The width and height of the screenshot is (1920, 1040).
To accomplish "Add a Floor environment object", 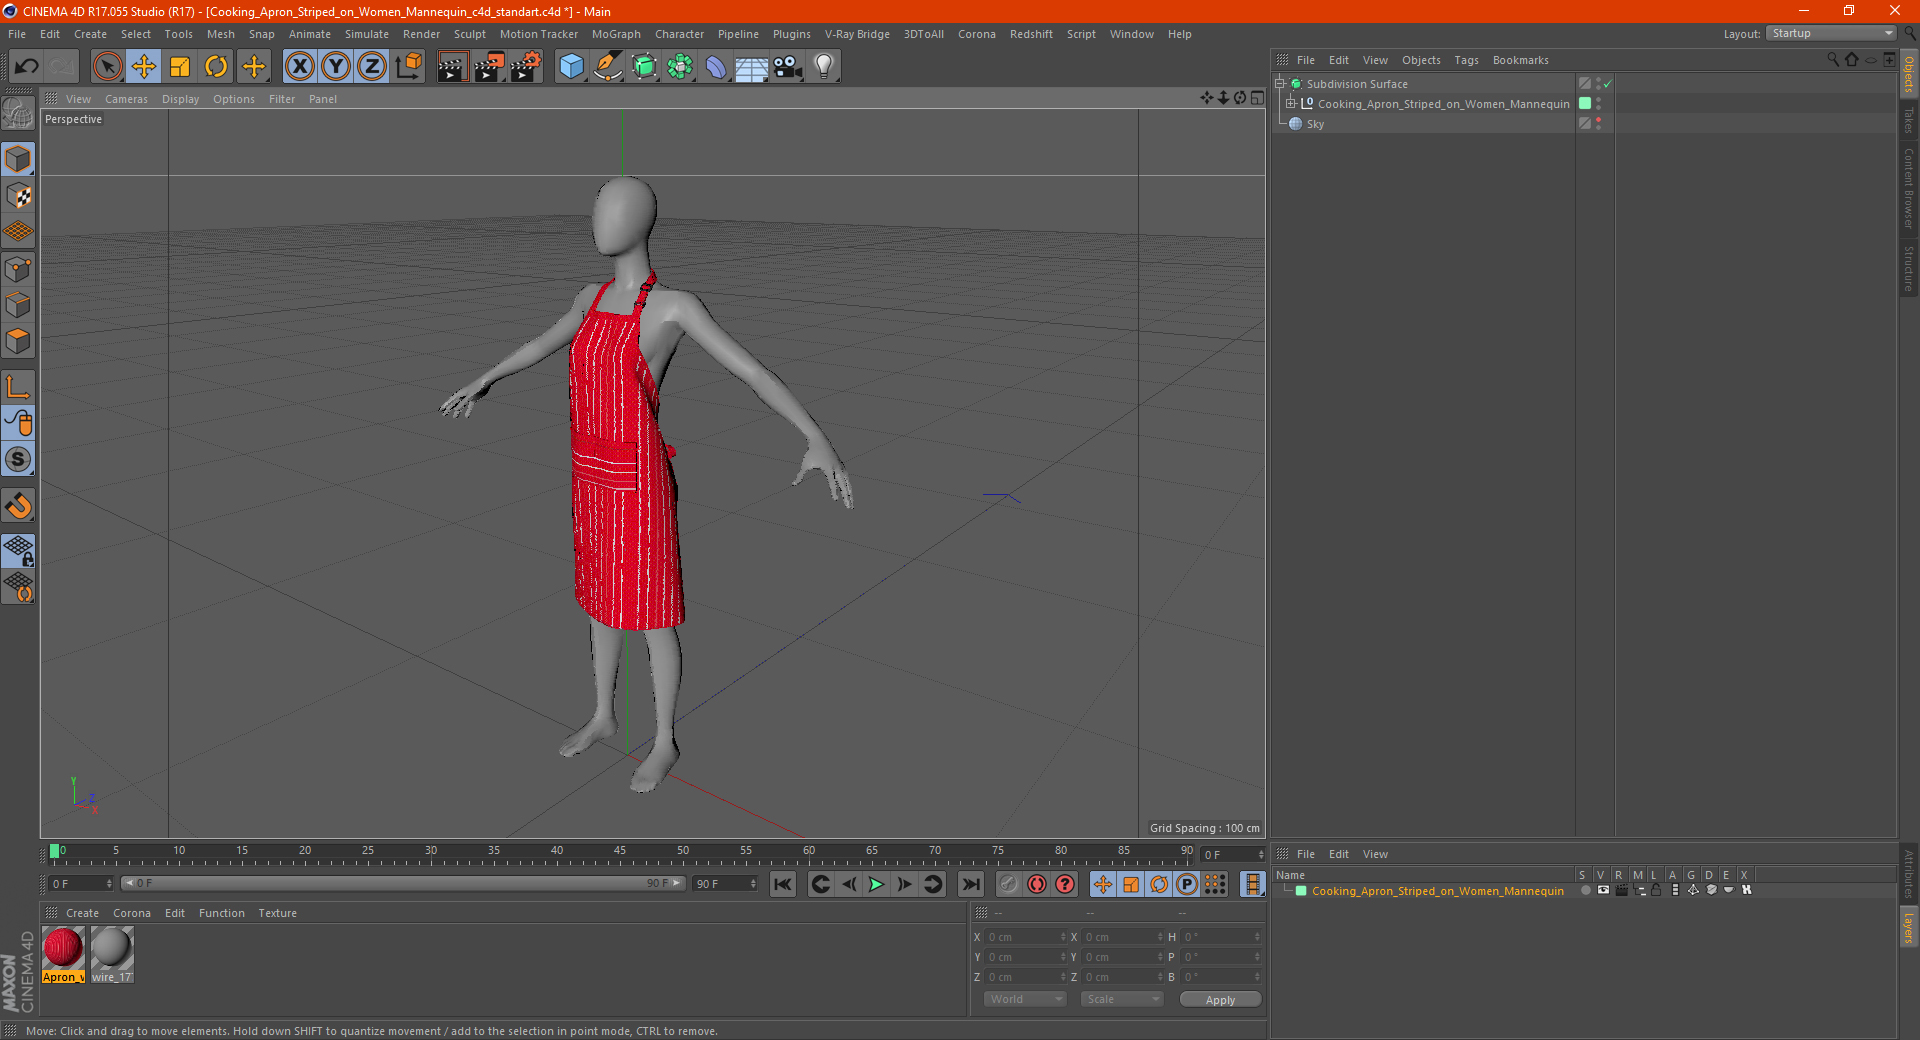I will point(751,67).
